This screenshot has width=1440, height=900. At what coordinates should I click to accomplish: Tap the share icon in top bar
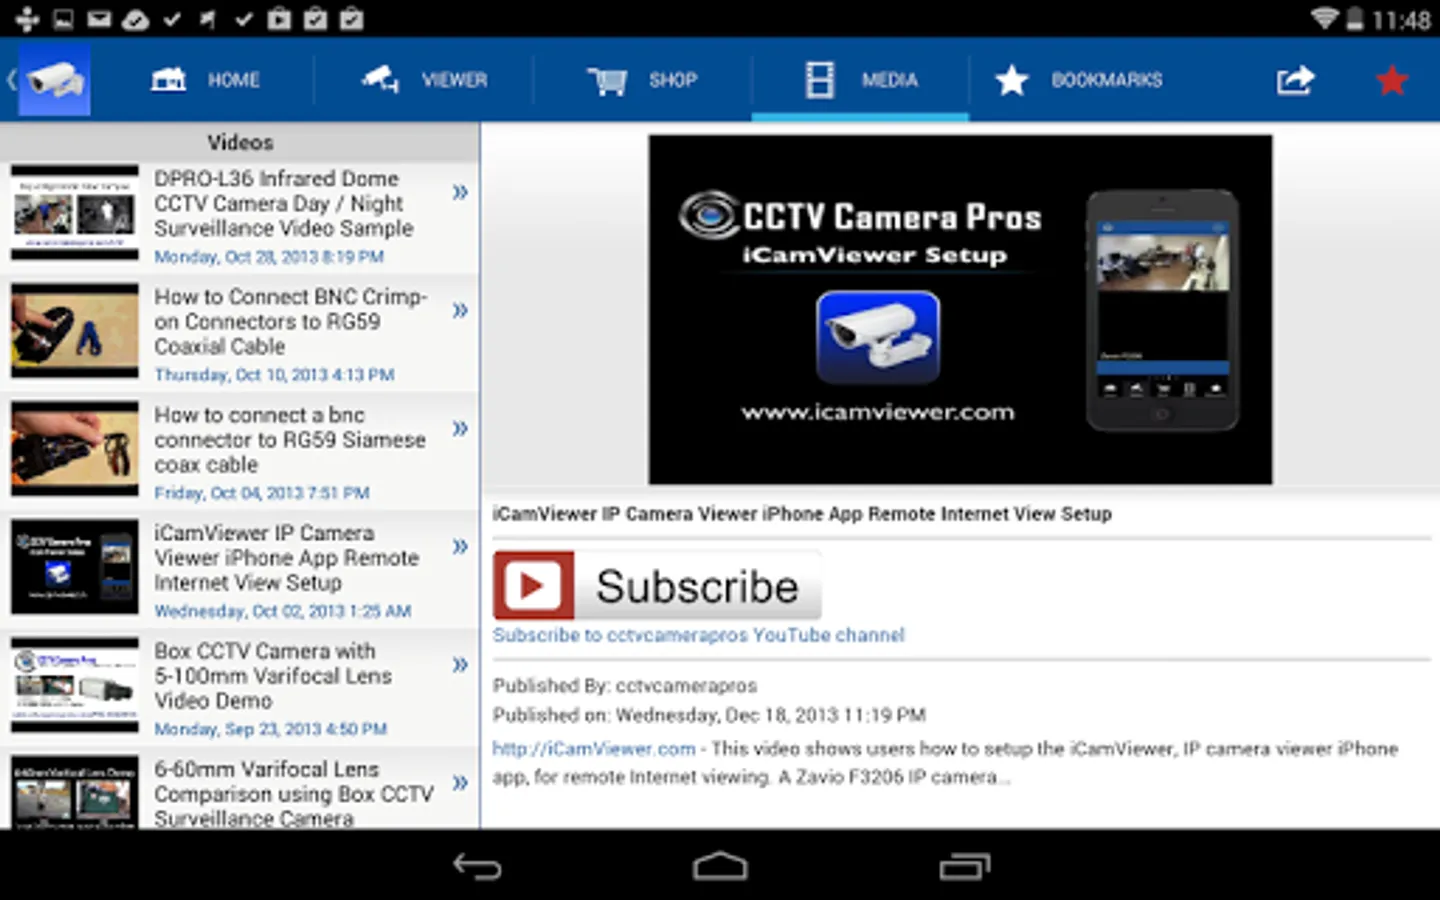tap(1295, 80)
